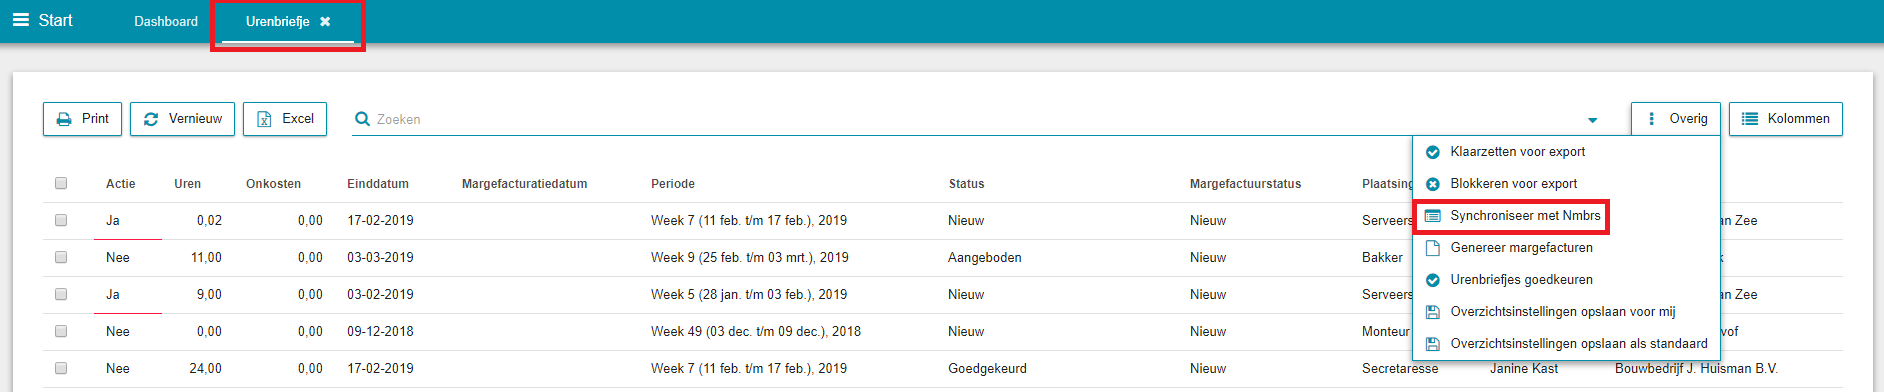Open the hamburger Start menu icon
This screenshot has width=1884, height=392.
21,20
